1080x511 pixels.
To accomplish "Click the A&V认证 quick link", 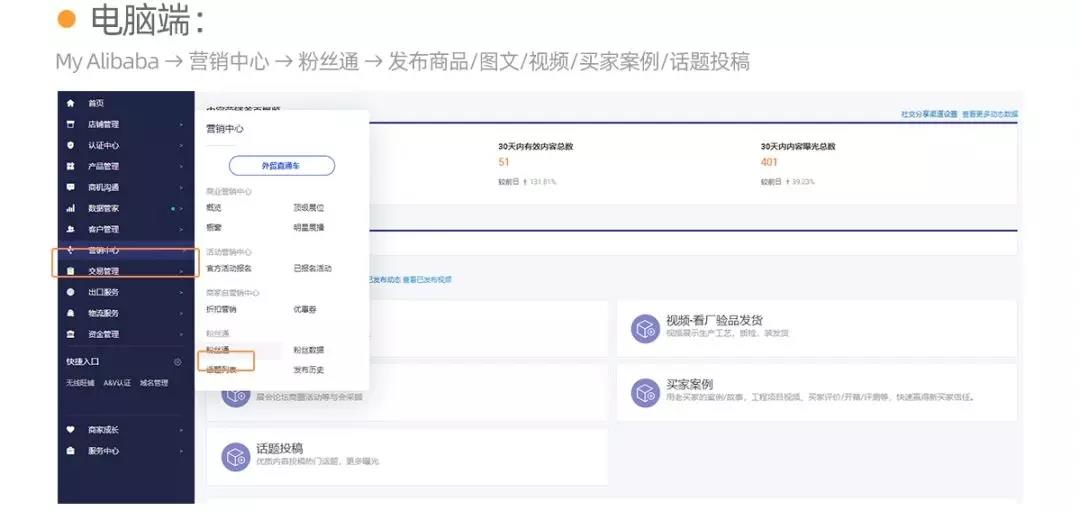I will [117, 383].
